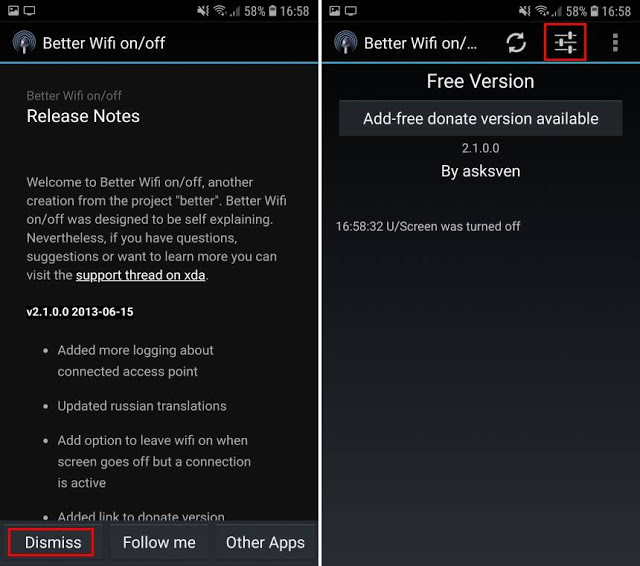The width and height of the screenshot is (640, 566).
Task: Tap the 2.1.0.0 version number text
Action: pos(480,148)
